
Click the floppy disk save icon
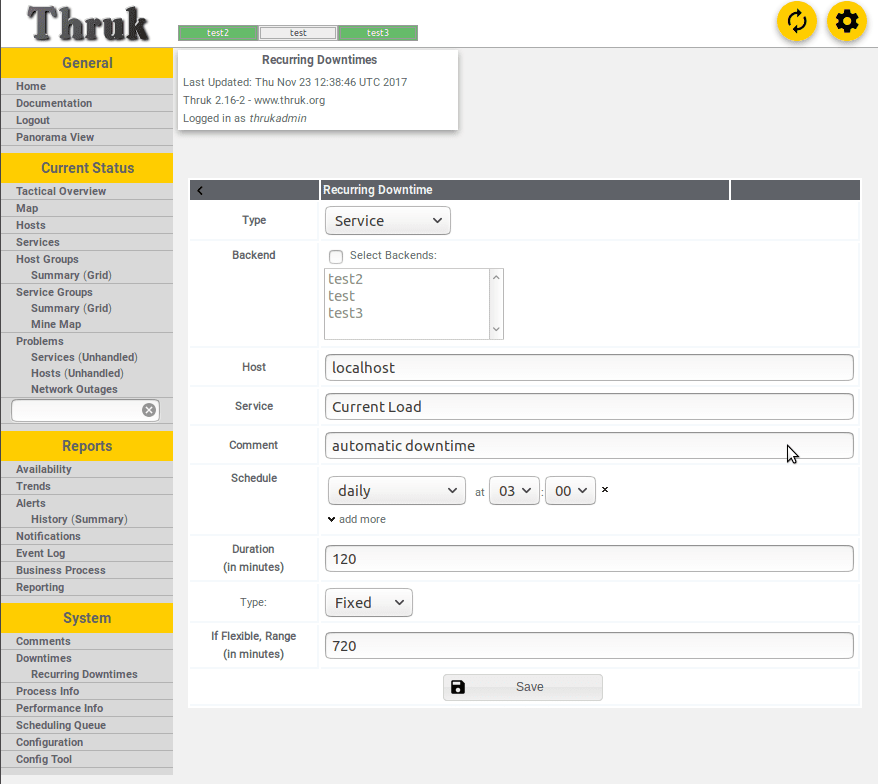(x=457, y=687)
